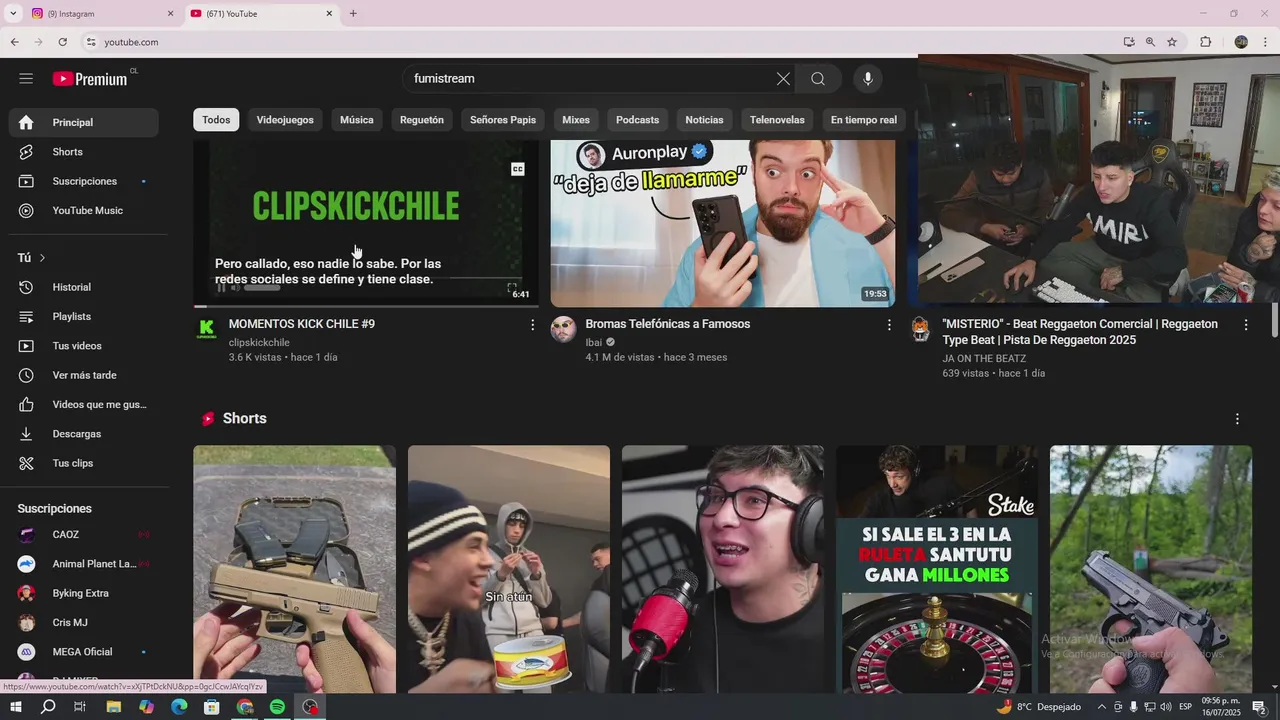Select the Videojuegos filter chip

(285, 120)
